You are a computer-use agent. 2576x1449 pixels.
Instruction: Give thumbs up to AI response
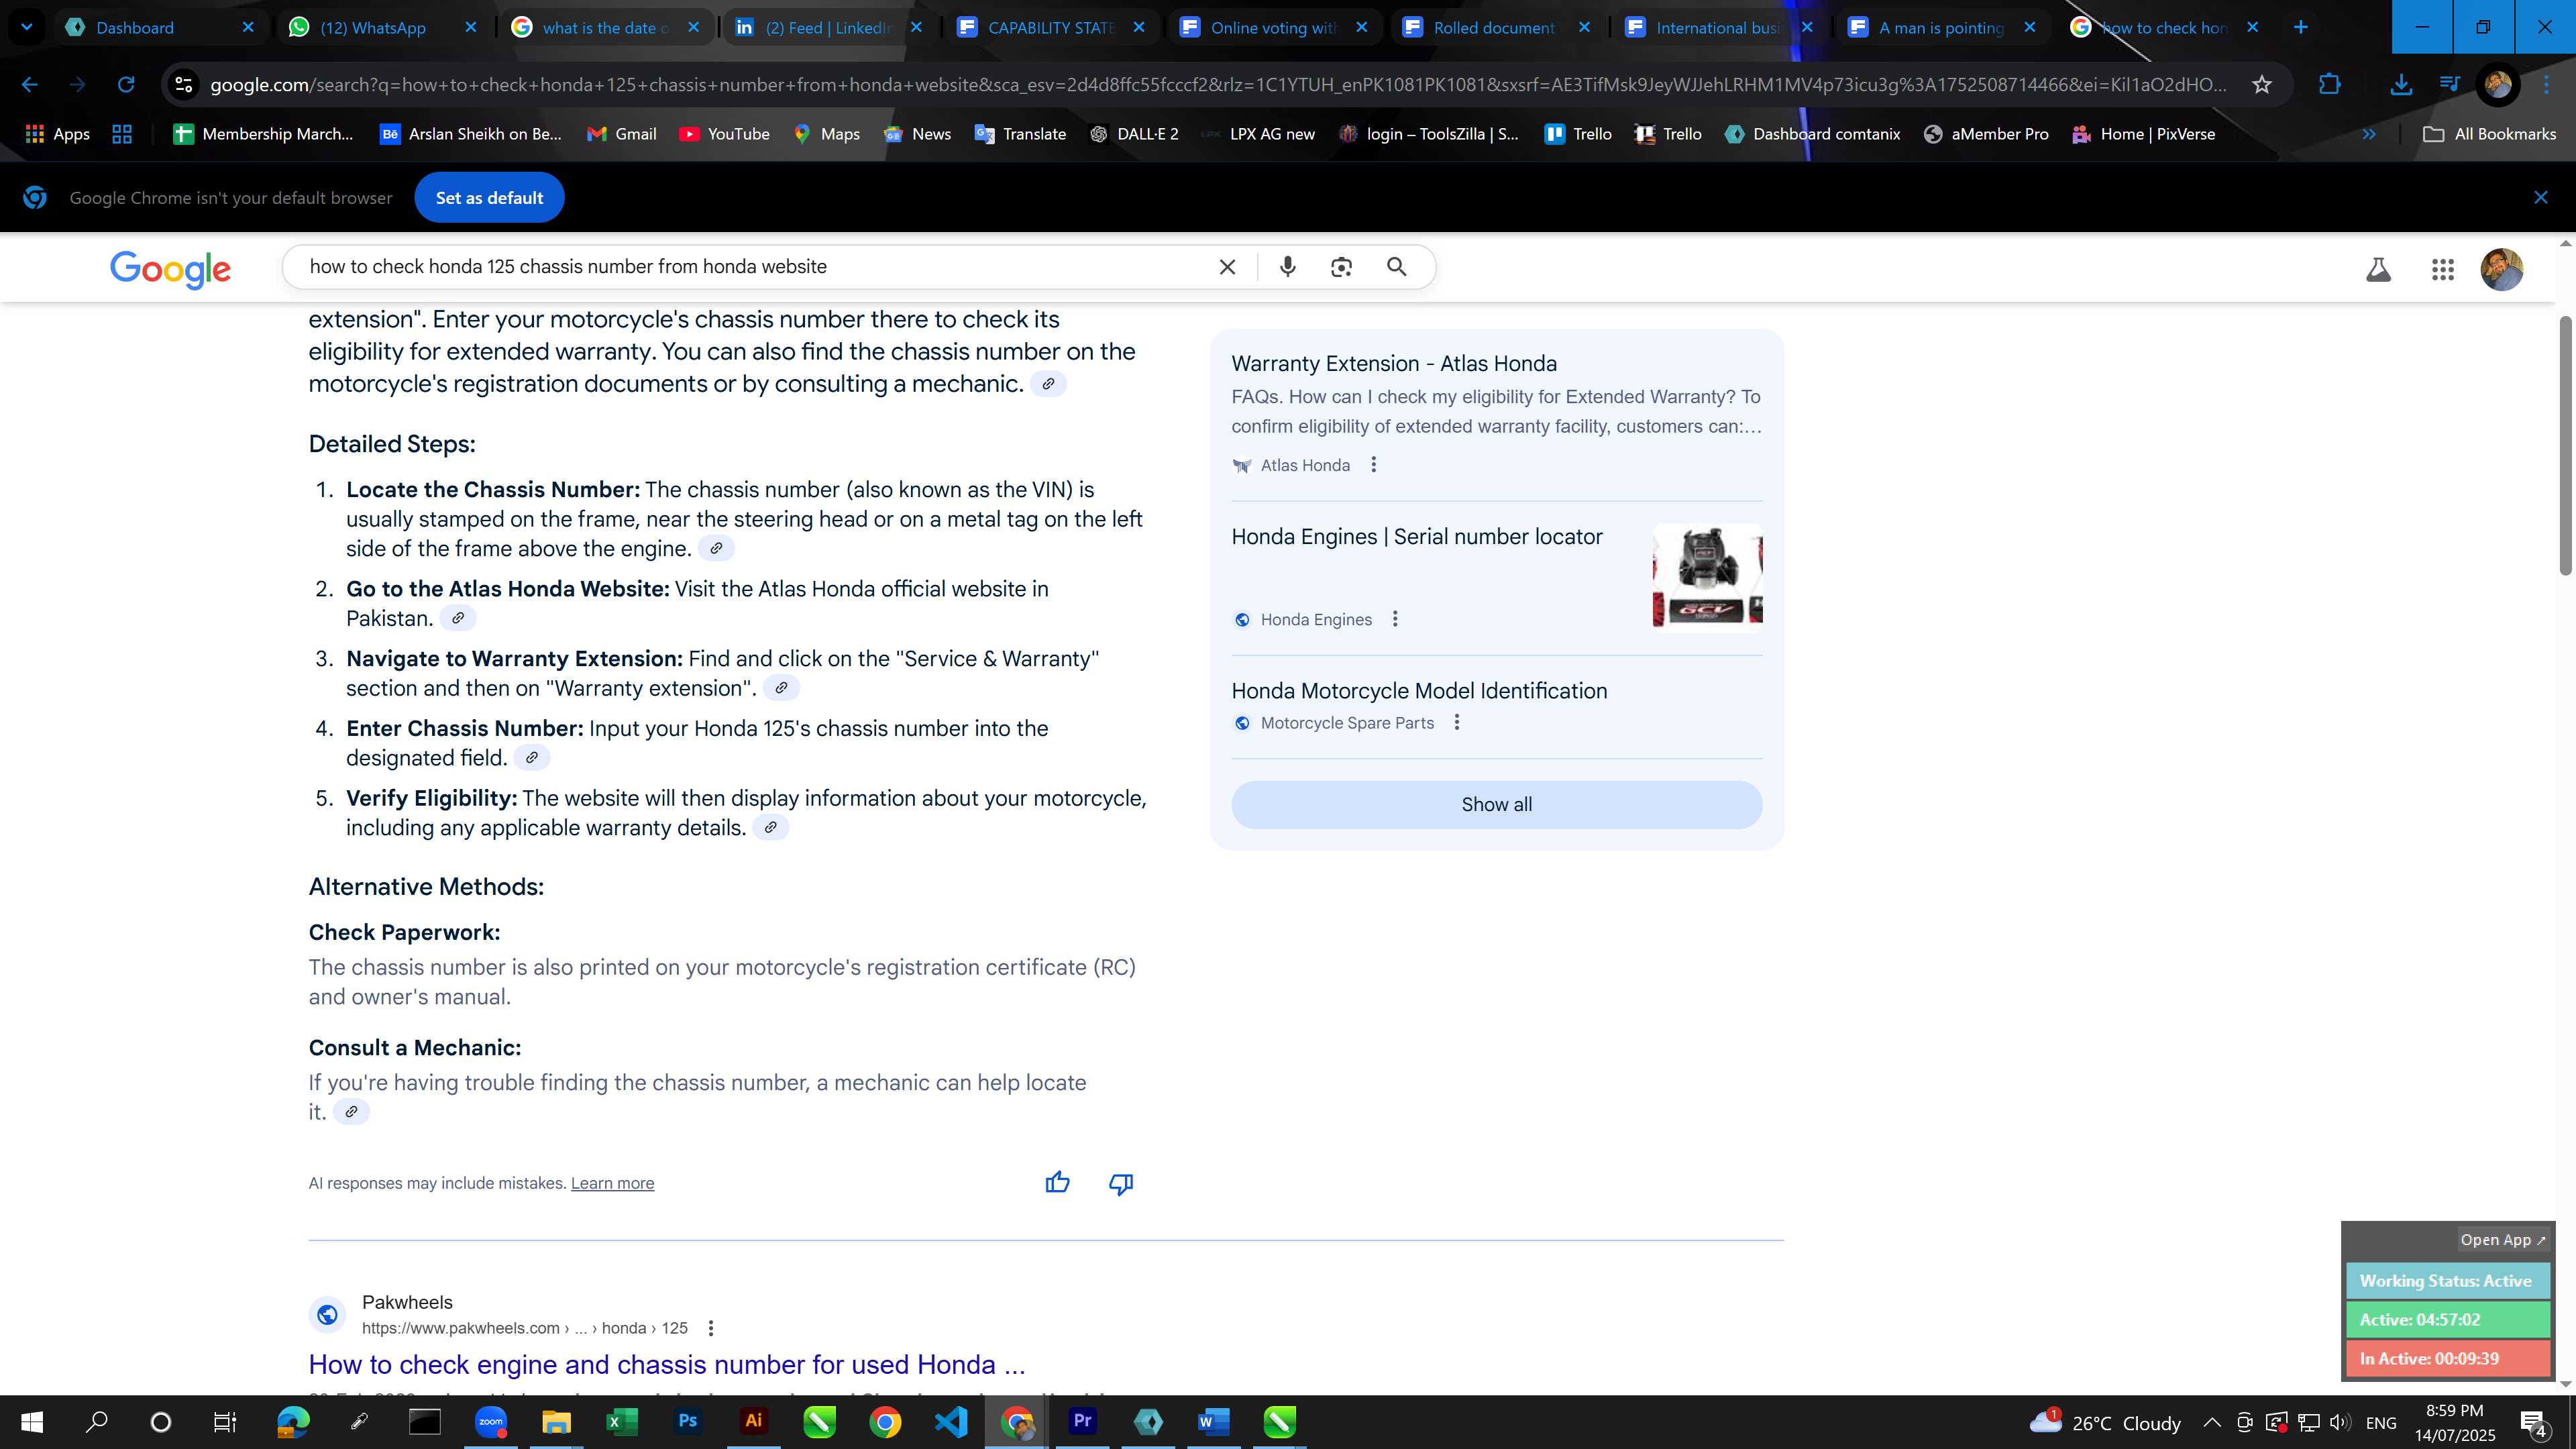click(1057, 1183)
